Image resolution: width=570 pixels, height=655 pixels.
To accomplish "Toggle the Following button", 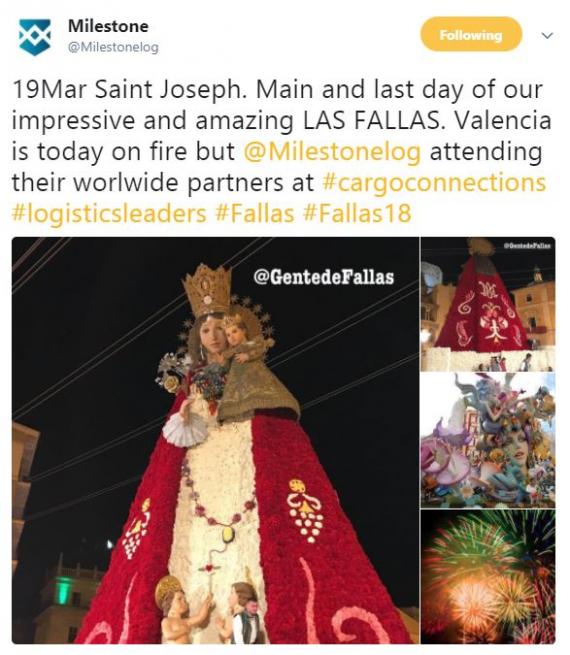I will click(471, 35).
